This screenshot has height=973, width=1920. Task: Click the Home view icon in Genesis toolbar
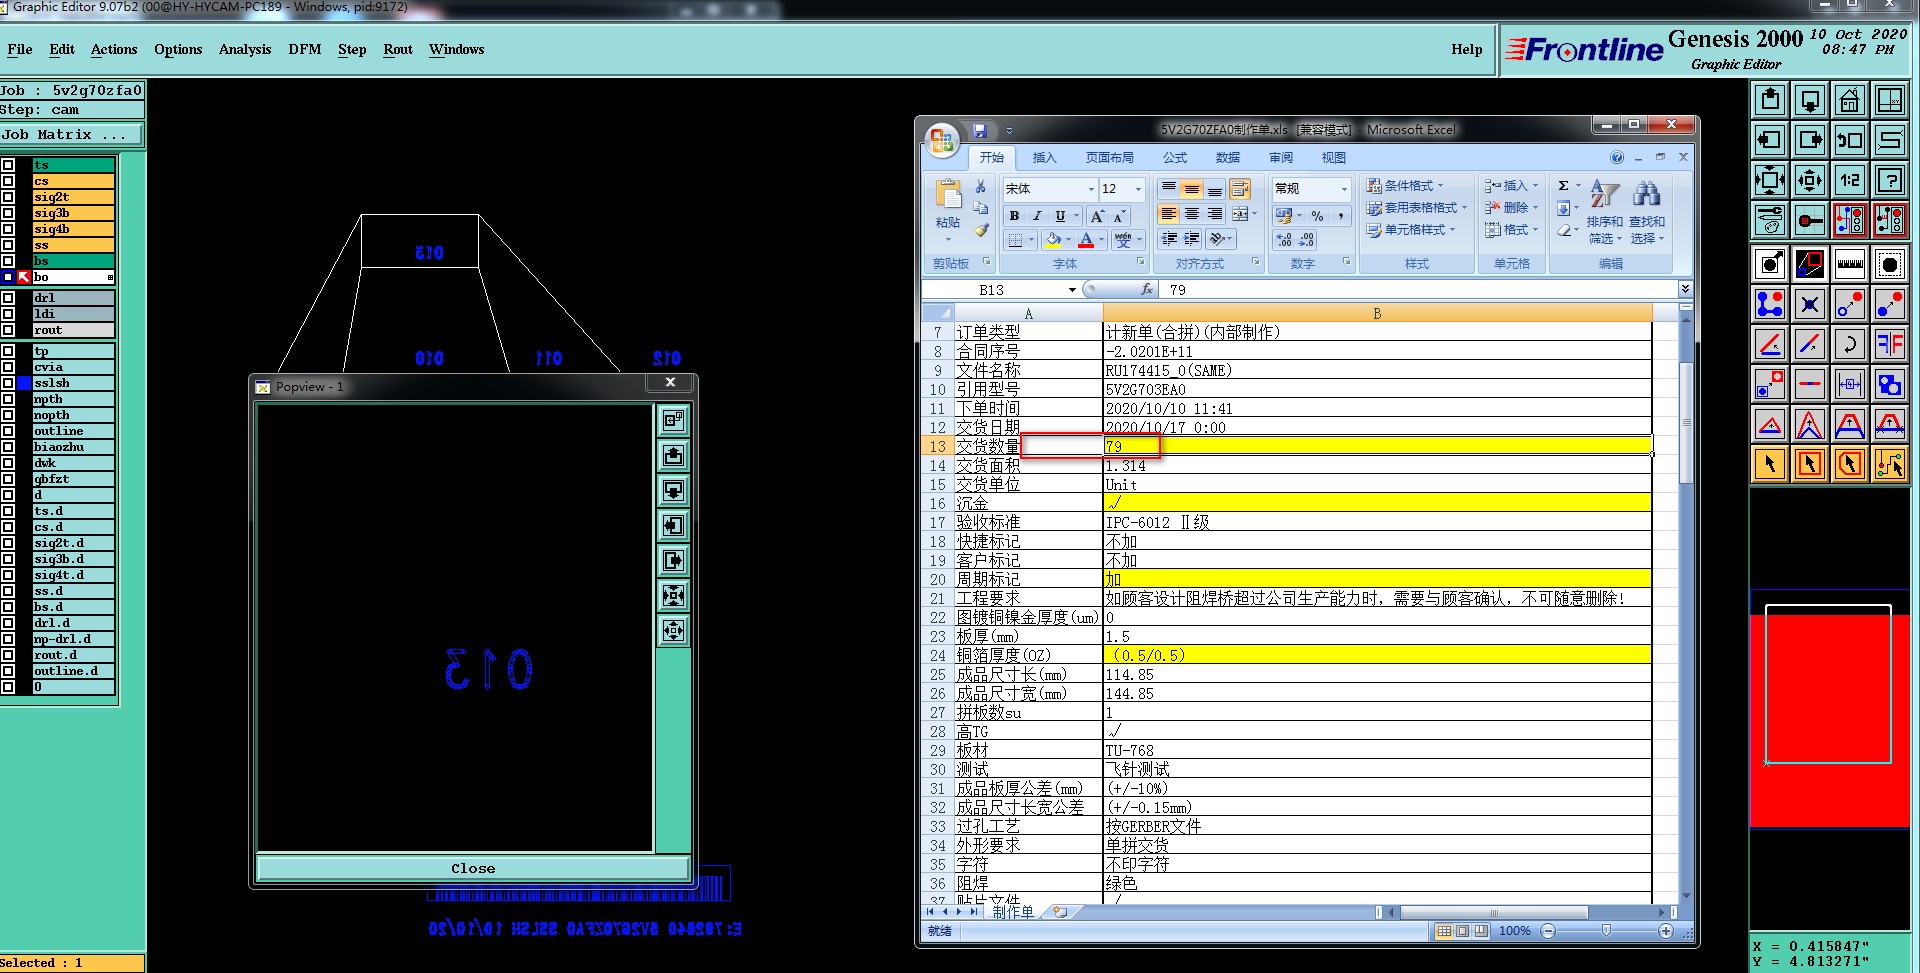click(x=1849, y=100)
